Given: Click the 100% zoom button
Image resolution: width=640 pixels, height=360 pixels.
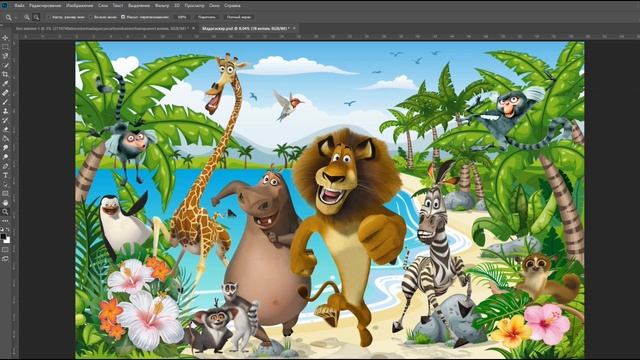Looking at the screenshot, I should 182,17.
